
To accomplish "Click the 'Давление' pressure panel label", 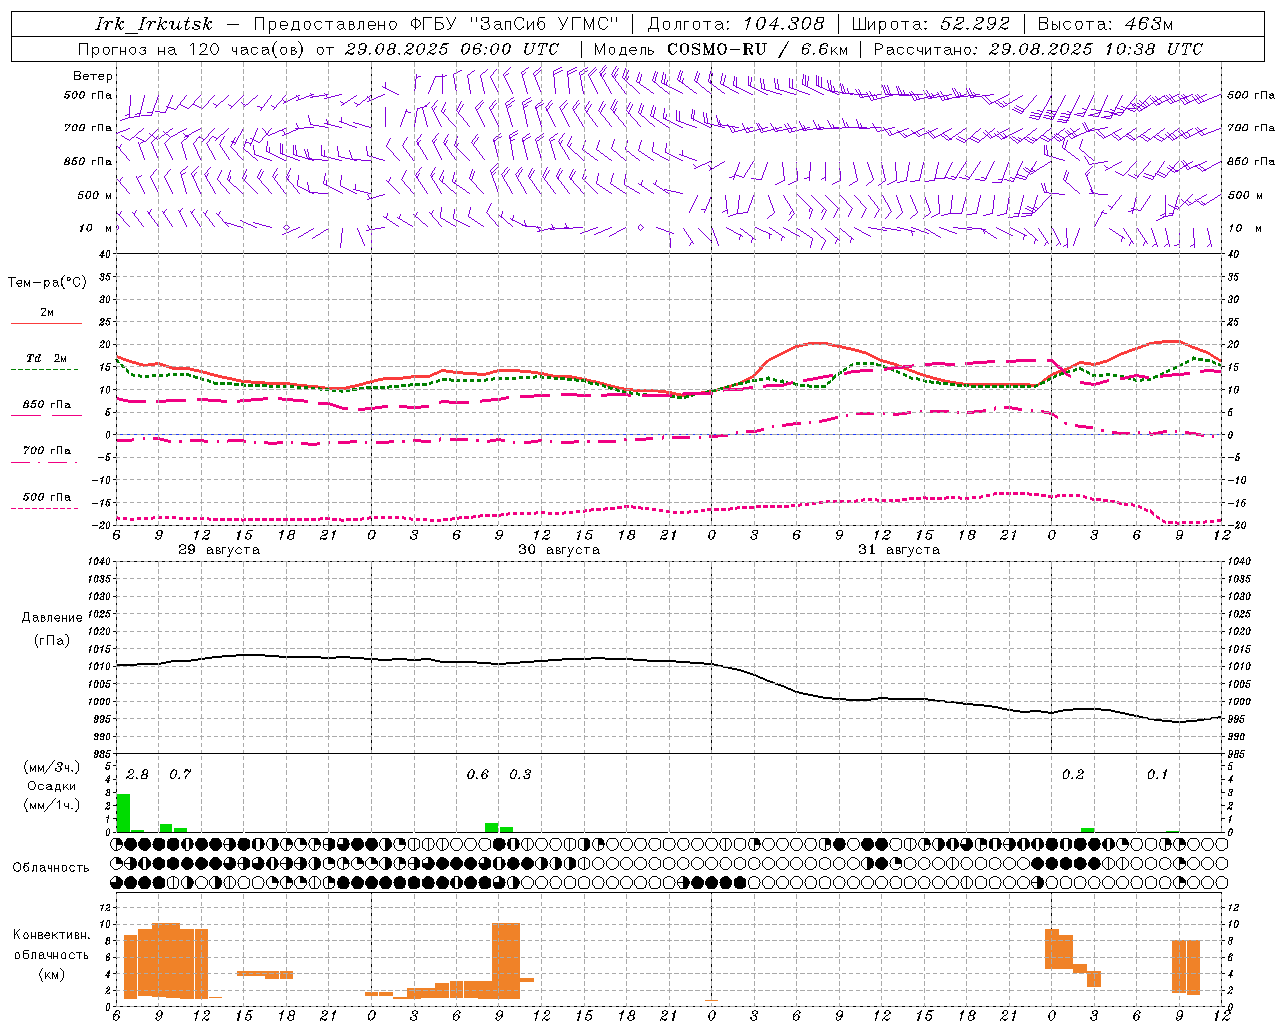I will [52, 618].
